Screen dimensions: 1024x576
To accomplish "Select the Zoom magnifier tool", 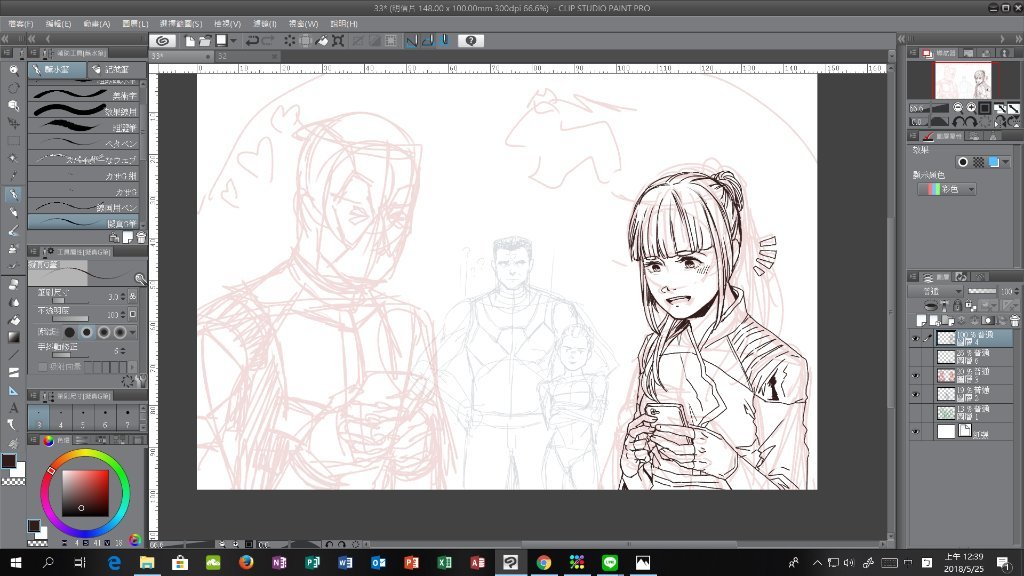I will [13, 70].
